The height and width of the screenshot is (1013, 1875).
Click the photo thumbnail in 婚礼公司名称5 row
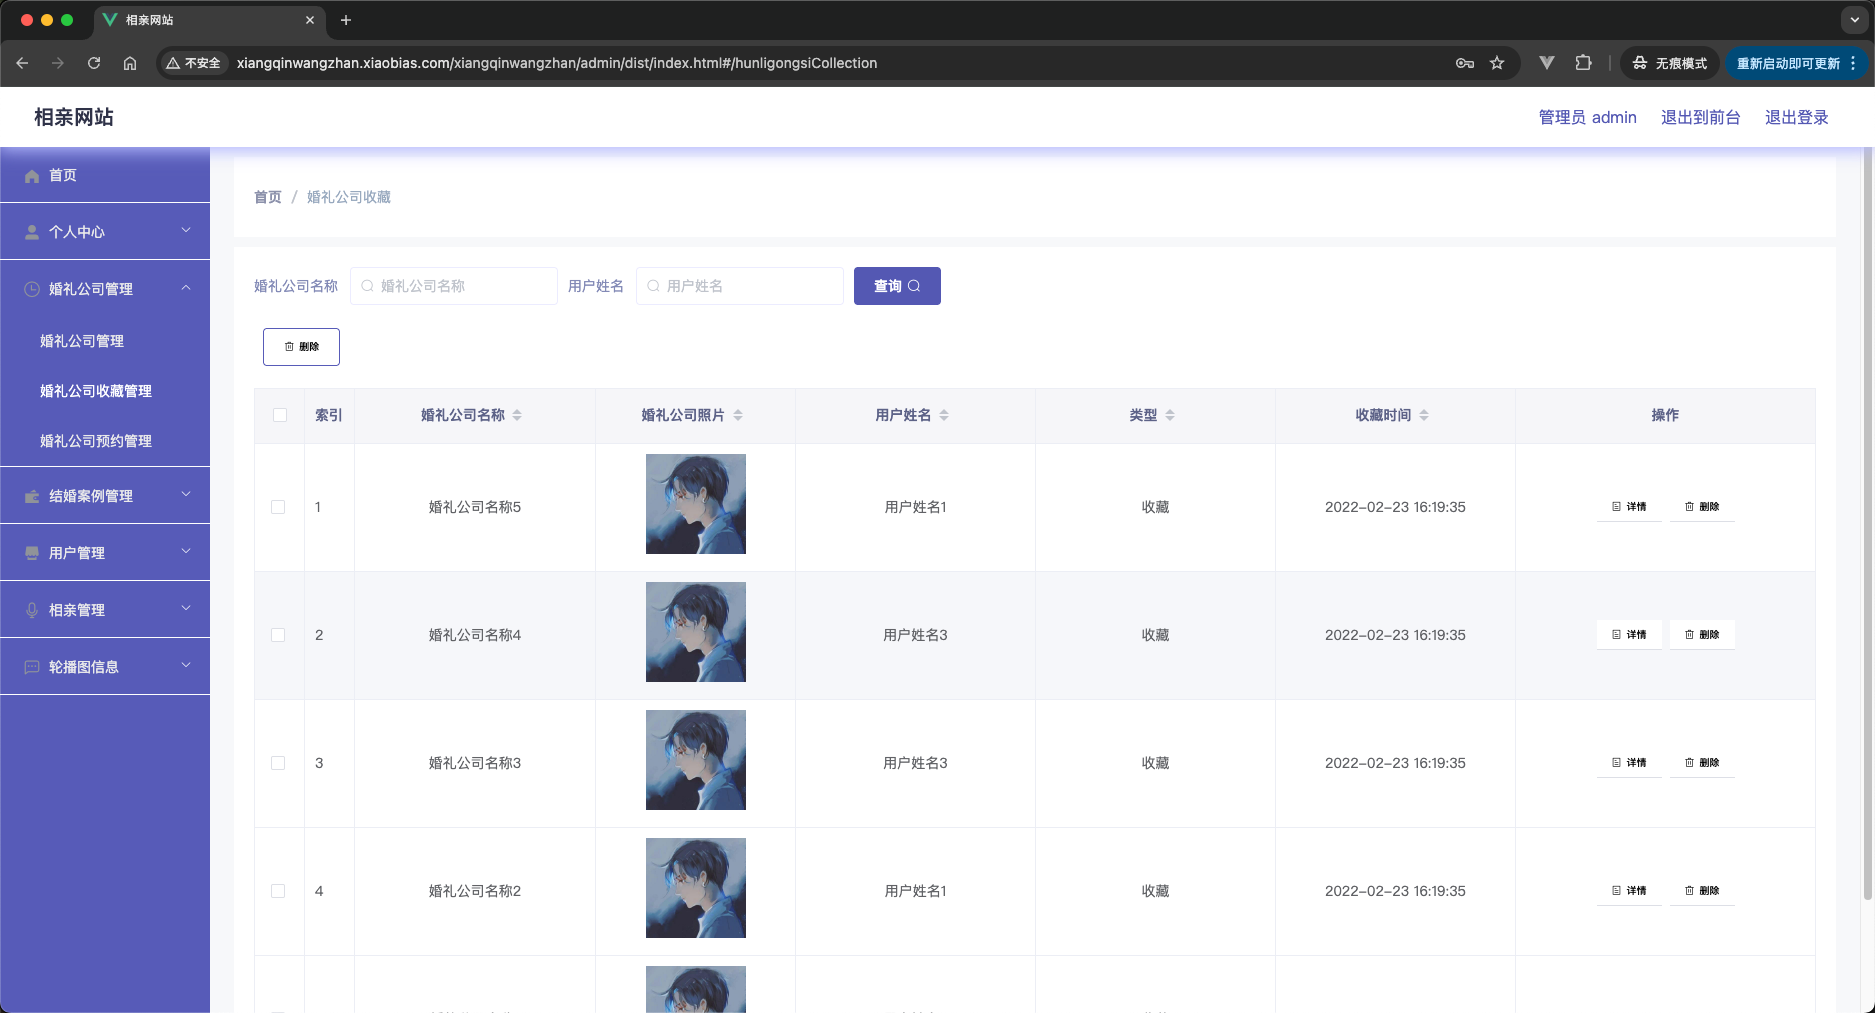[x=696, y=504]
